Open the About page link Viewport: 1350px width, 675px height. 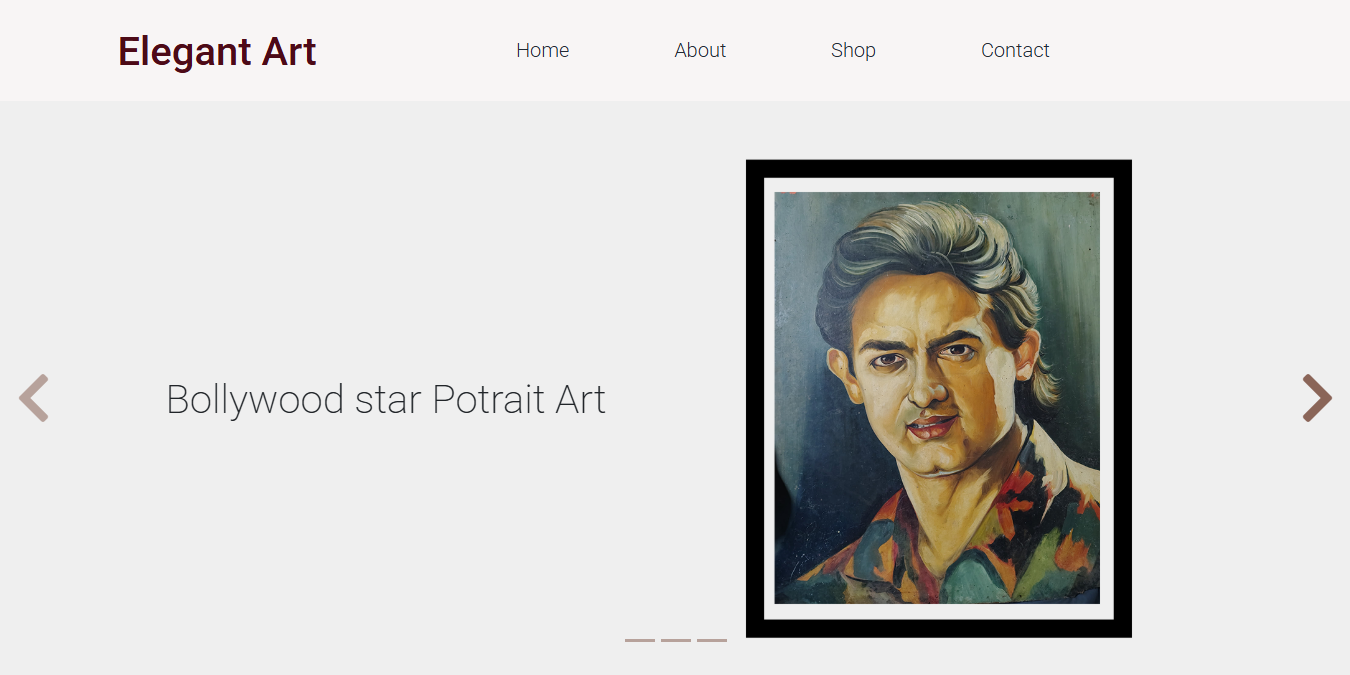[x=700, y=50]
